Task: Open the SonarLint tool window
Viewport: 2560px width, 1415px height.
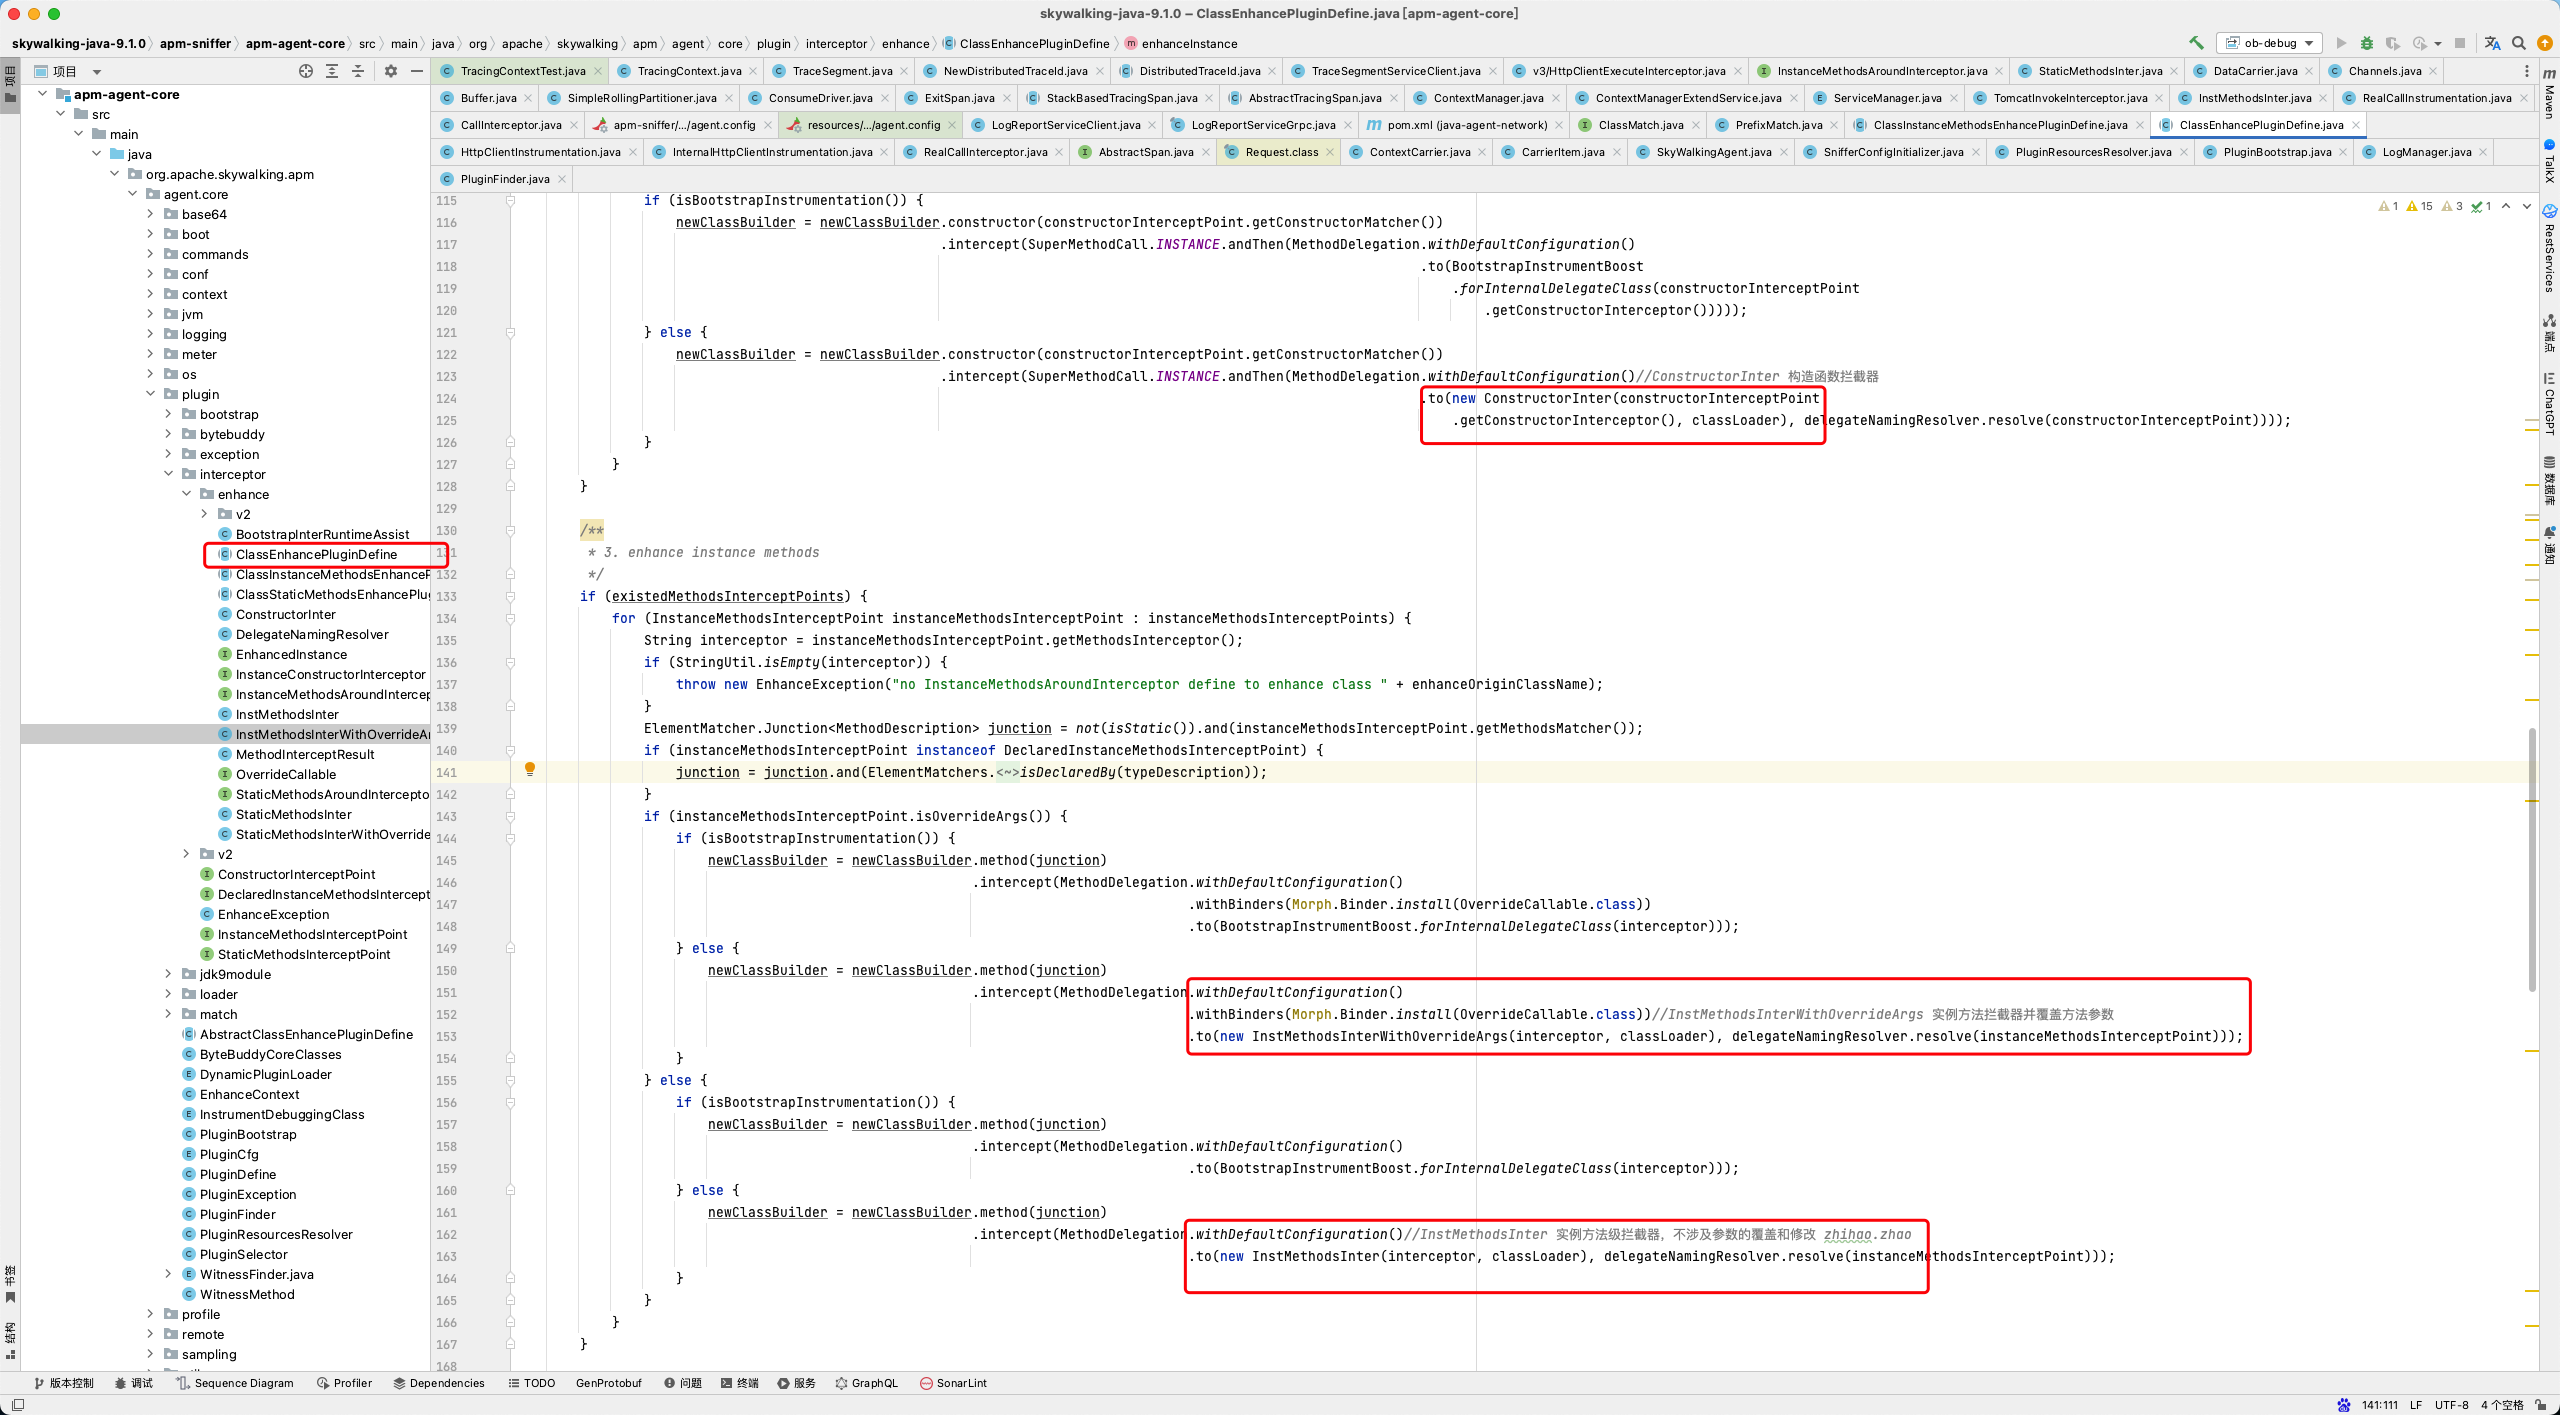Action: coord(953,1383)
